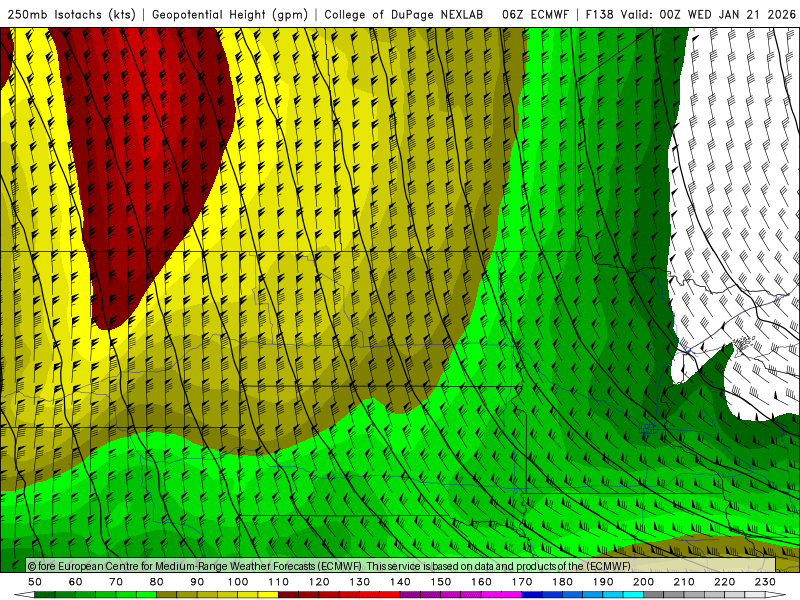800x600 pixels.
Task: Click the "00Z WED JAN 21 2026" valid time
Action: [728, 14]
